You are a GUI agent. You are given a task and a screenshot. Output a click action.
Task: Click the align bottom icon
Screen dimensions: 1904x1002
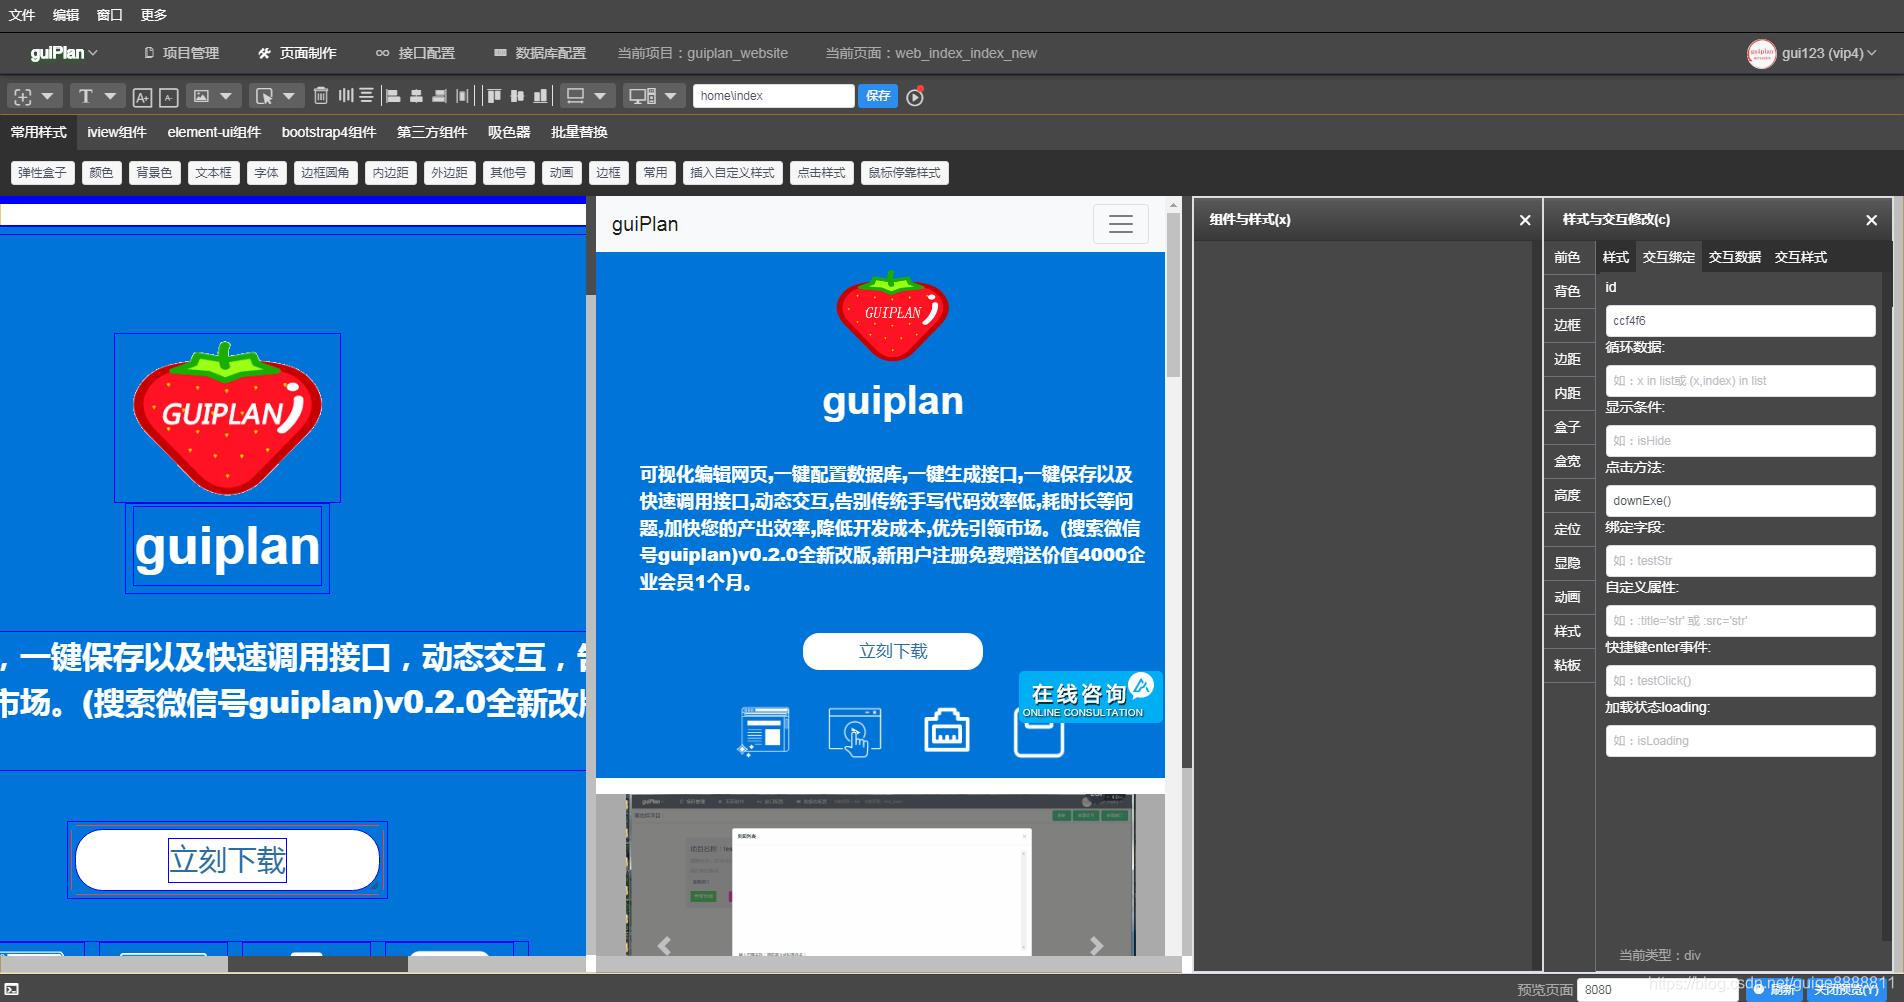pyautogui.click(x=540, y=96)
